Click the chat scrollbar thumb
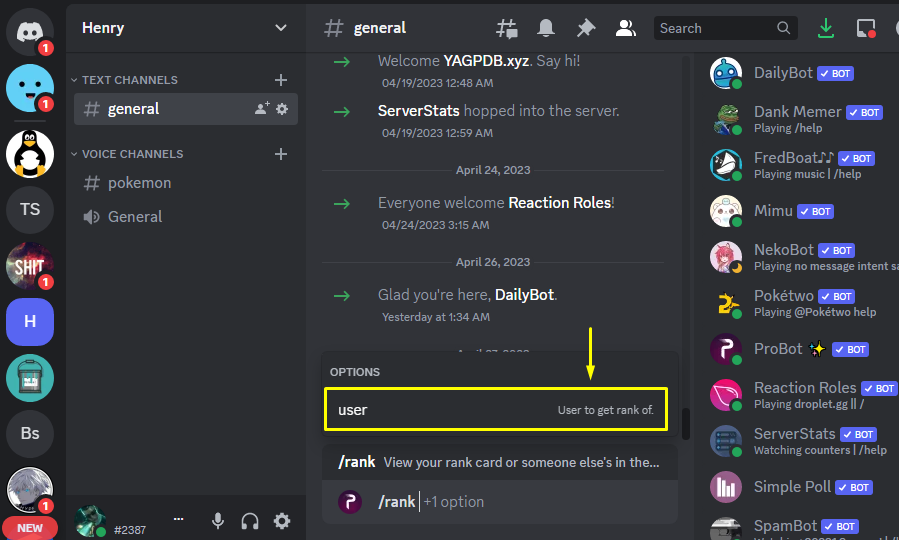The height and width of the screenshot is (540, 899). (x=685, y=424)
